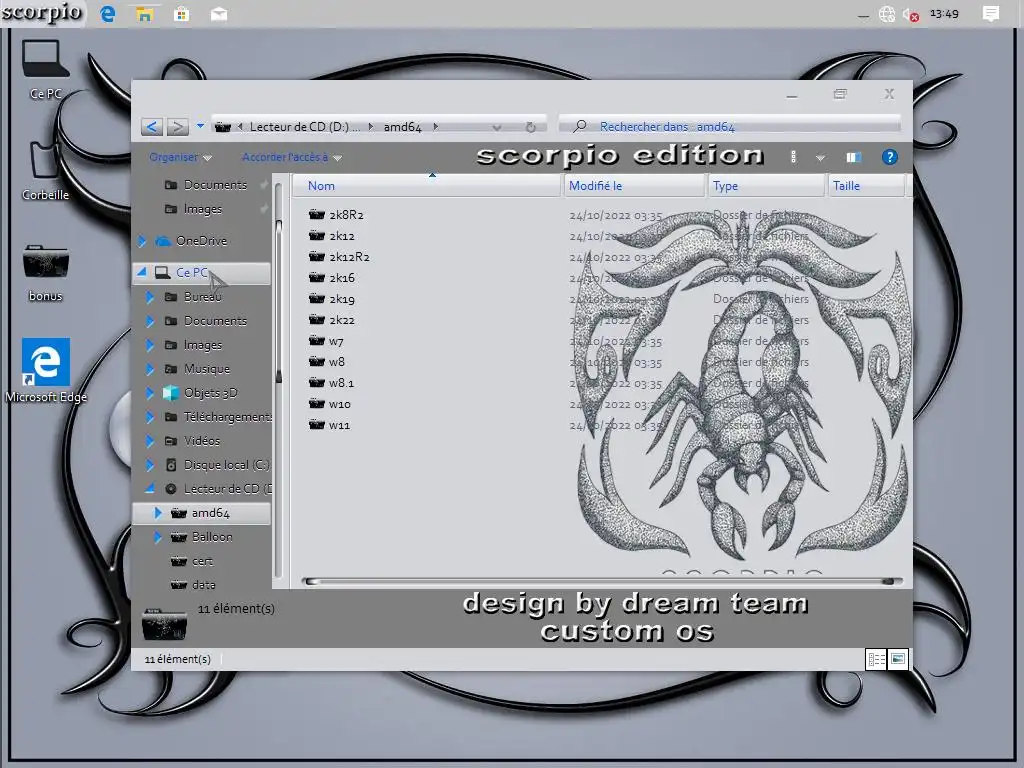Change view with the view options icon

(x=793, y=157)
